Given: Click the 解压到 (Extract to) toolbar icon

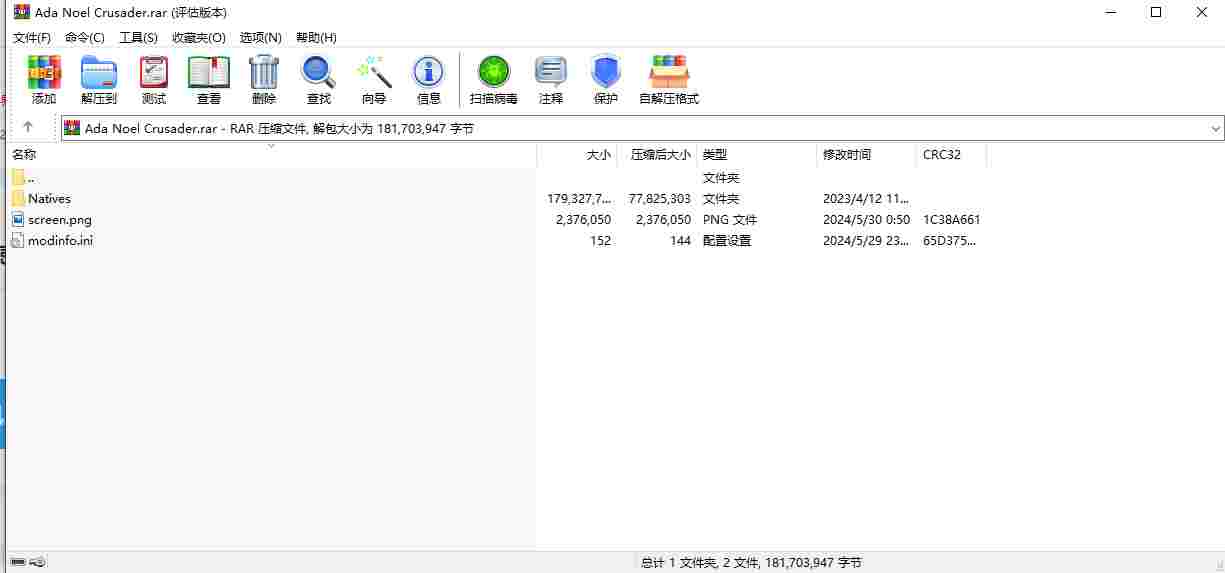Looking at the screenshot, I should click(x=99, y=72).
